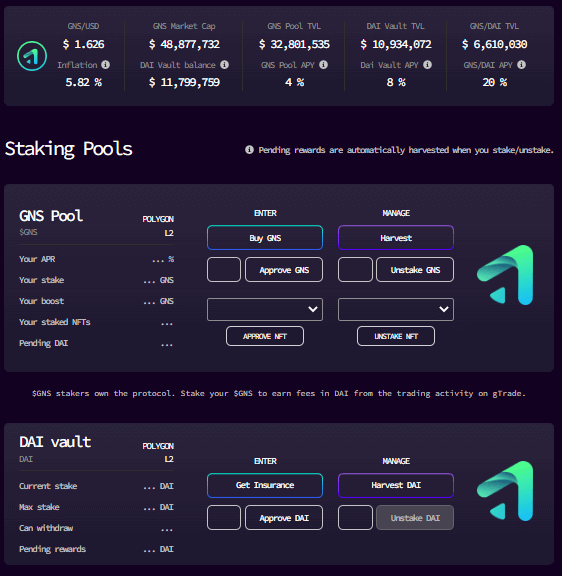Focus the amount field beside Approve DAI
The height and width of the screenshot is (576, 562).
tap(224, 518)
